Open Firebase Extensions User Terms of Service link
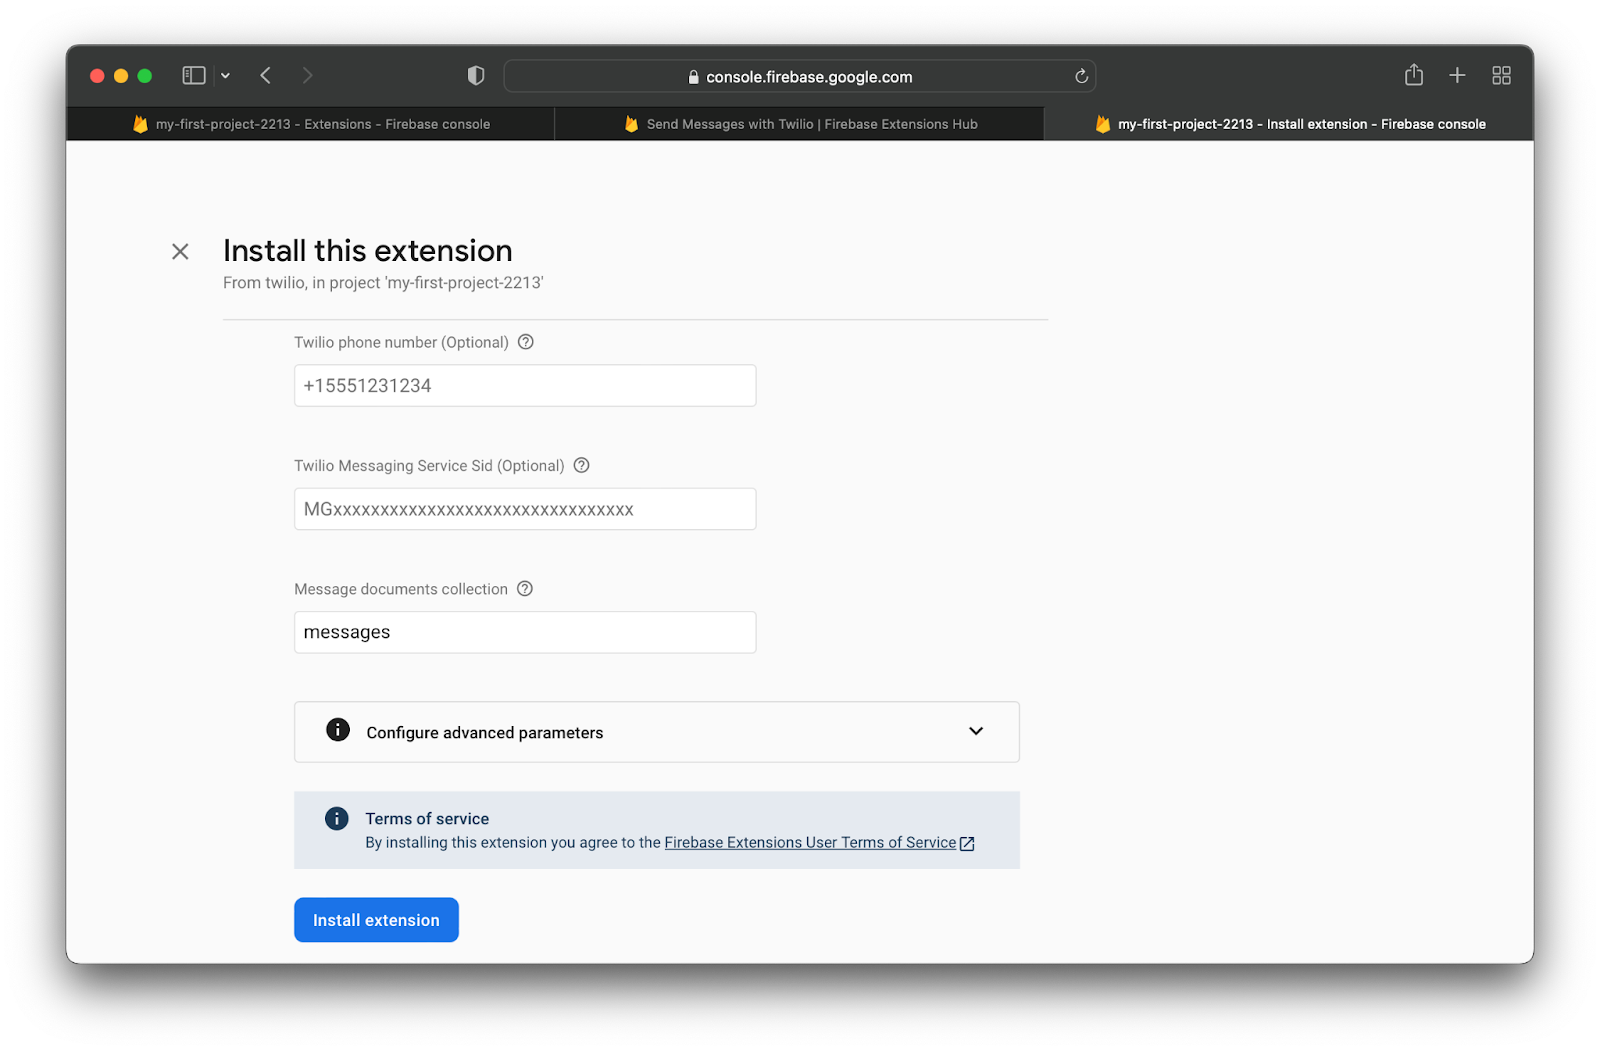 pyautogui.click(x=810, y=842)
